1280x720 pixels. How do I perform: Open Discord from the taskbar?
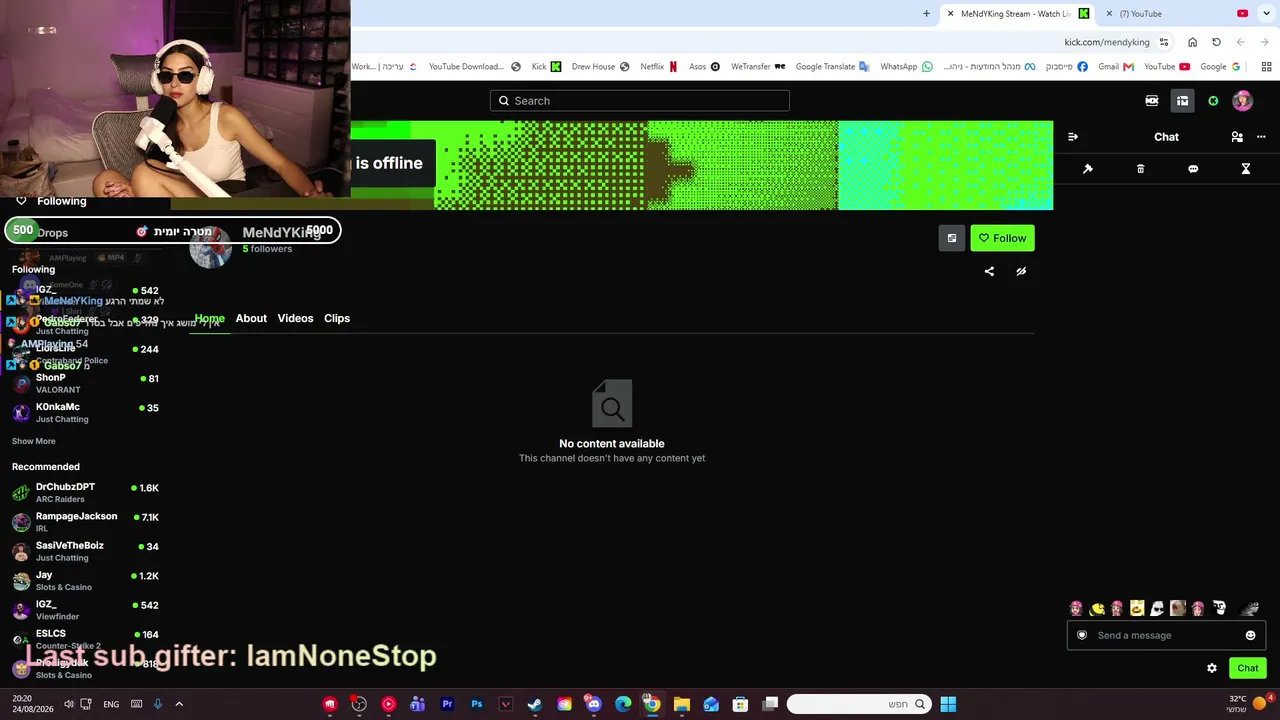pos(594,704)
